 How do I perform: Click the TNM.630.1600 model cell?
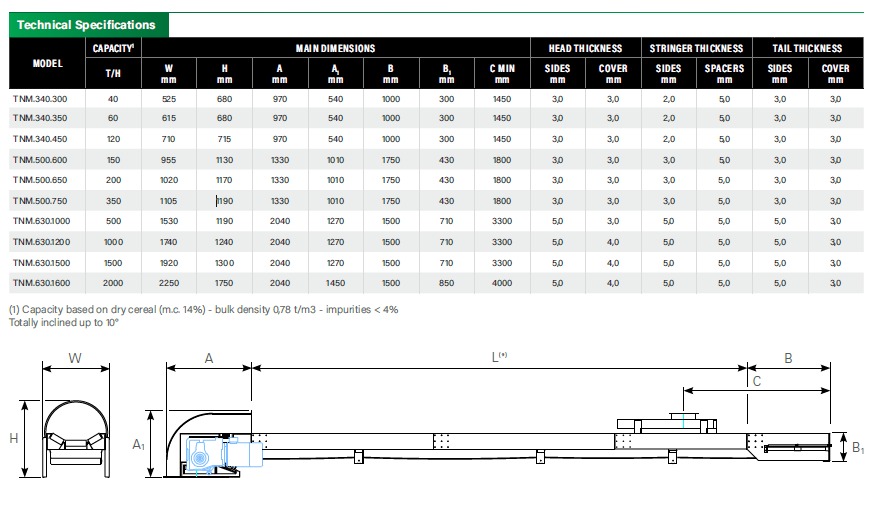[x=42, y=282]
